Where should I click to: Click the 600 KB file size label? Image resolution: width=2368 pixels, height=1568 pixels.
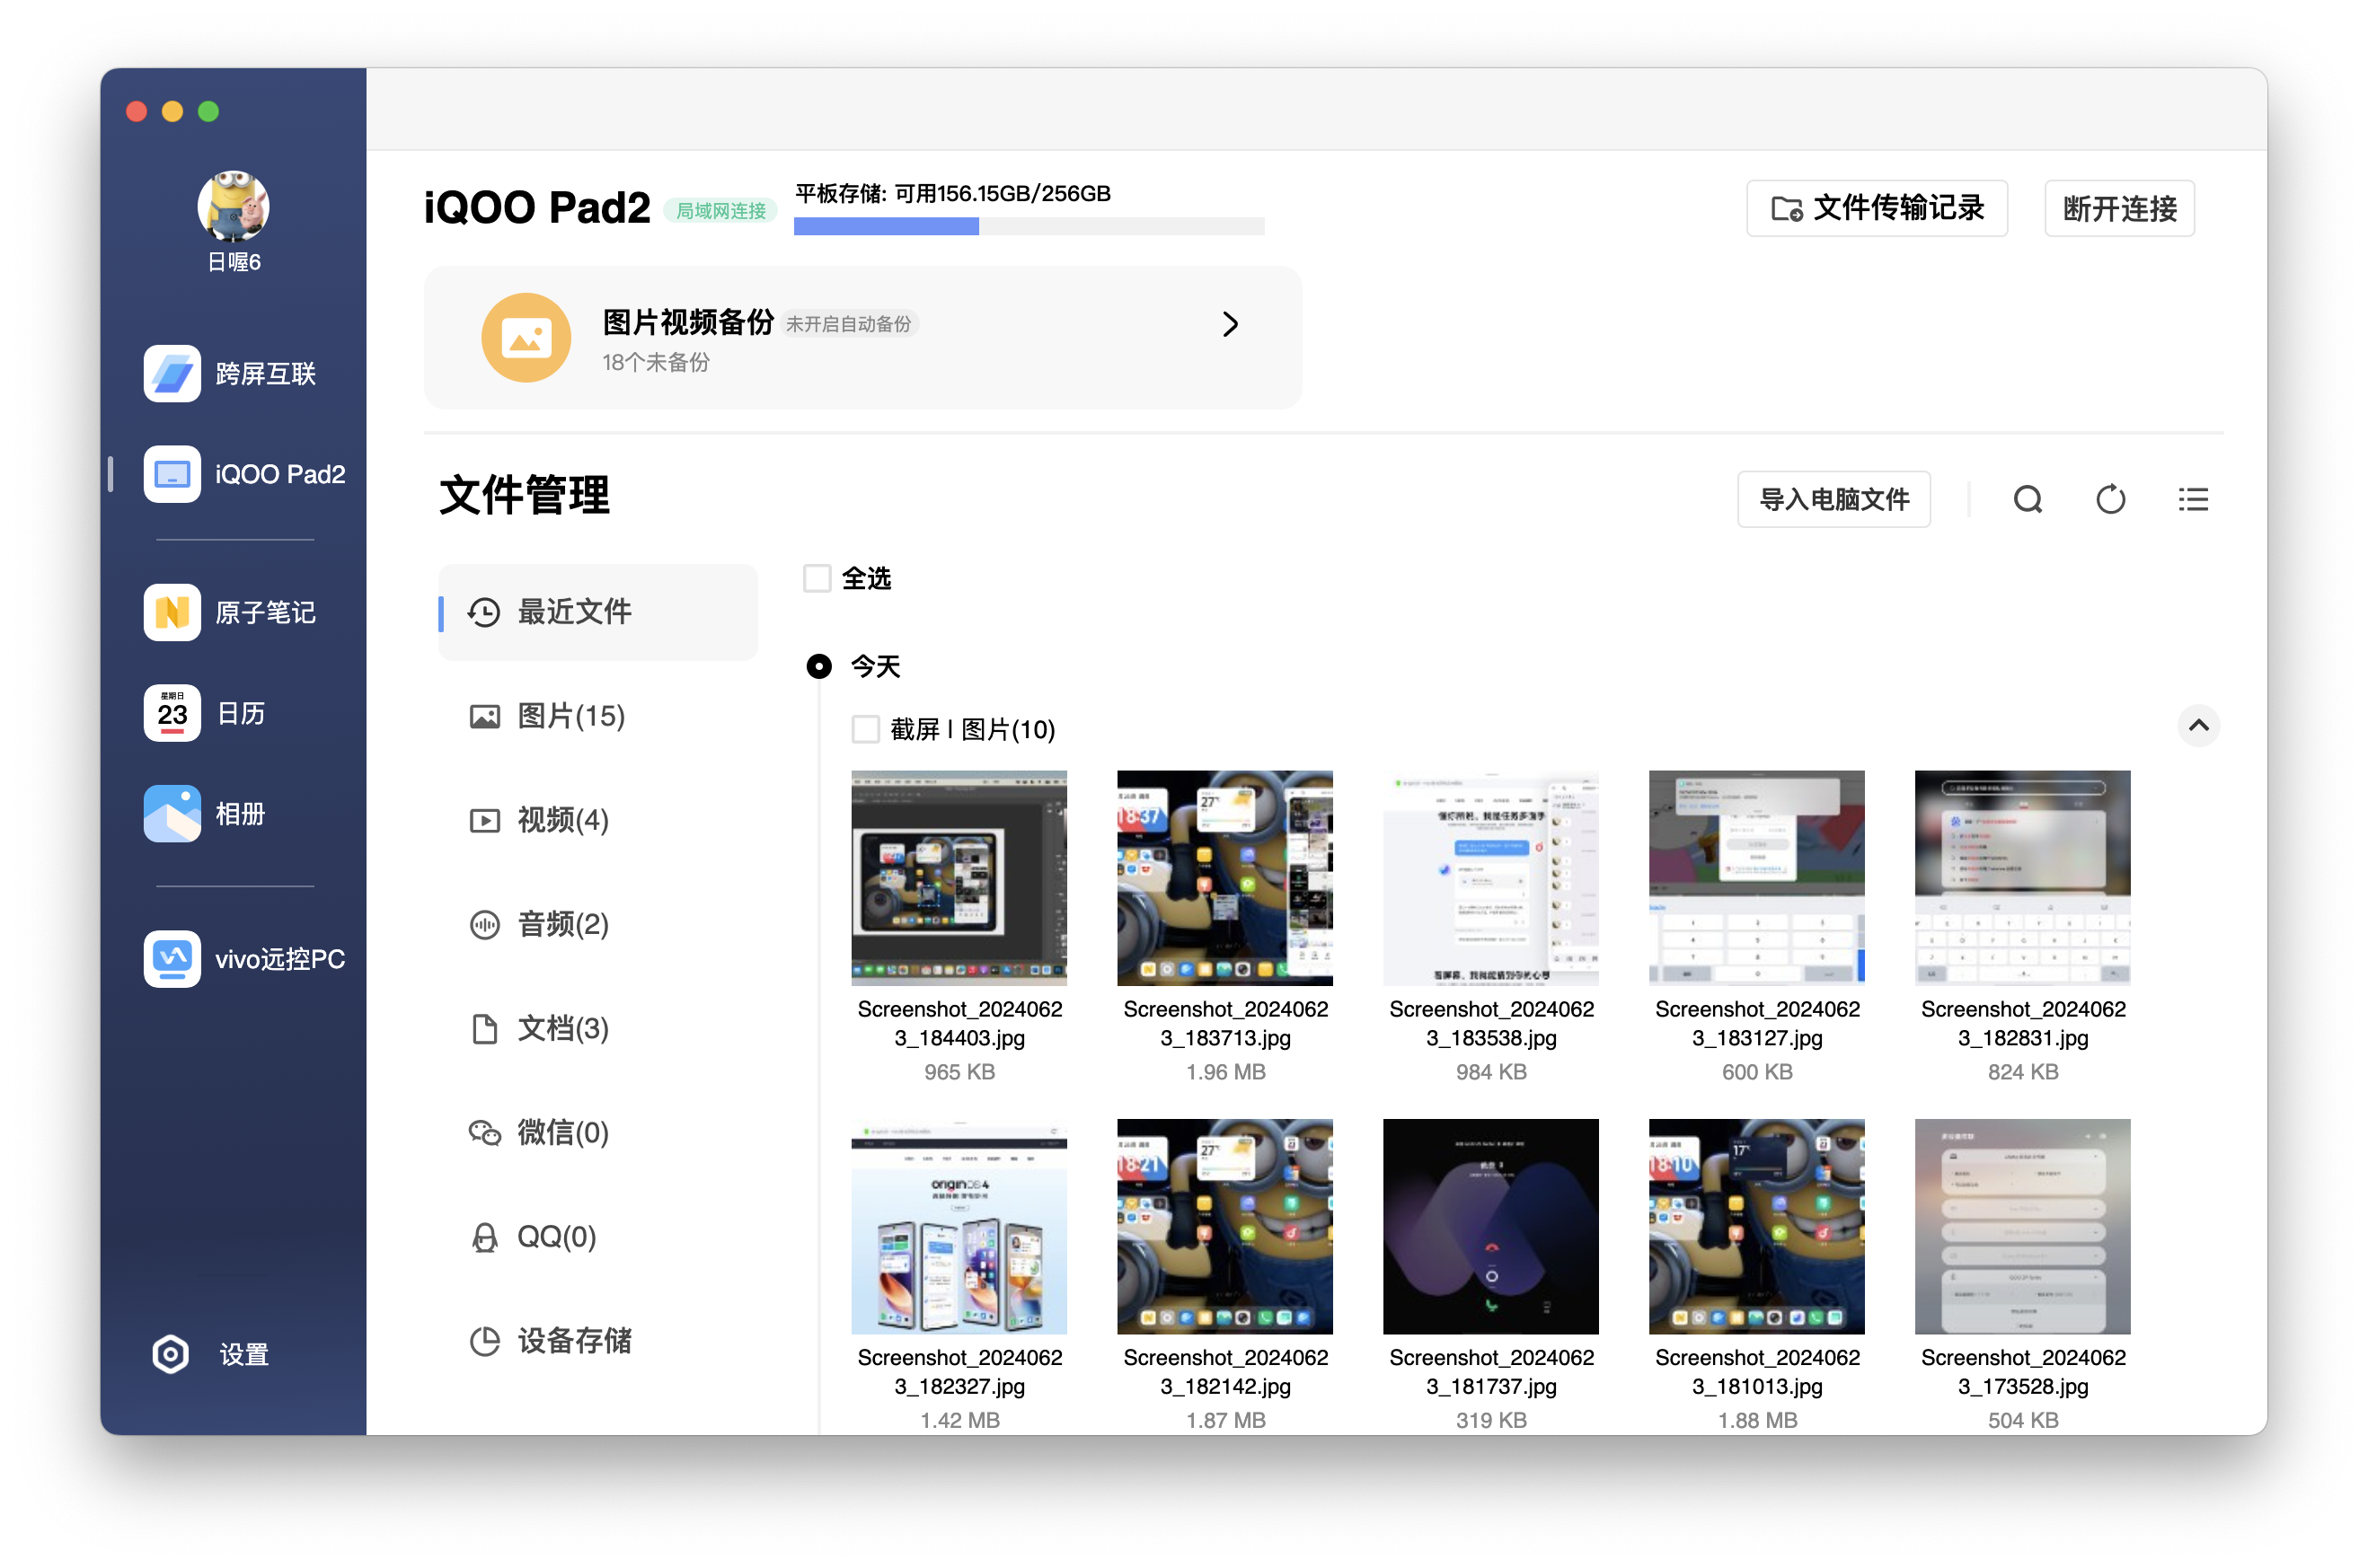1757,1072
